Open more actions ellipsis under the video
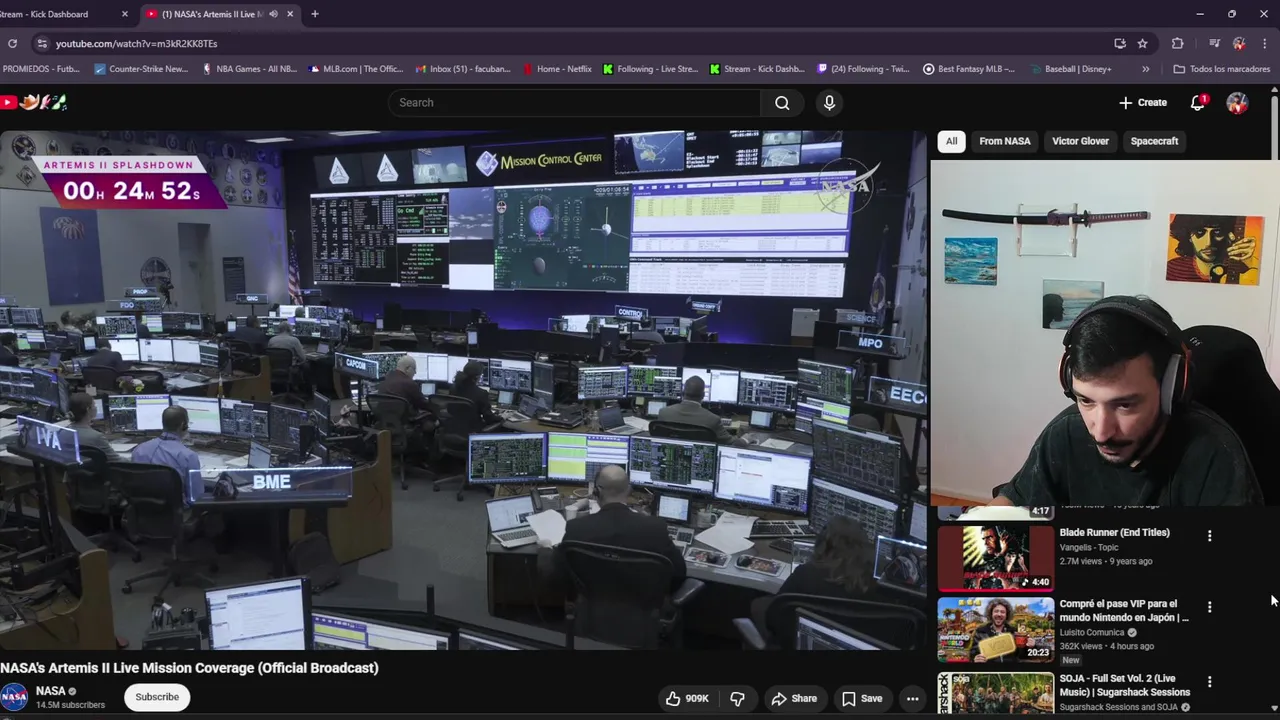 [912, 698]
